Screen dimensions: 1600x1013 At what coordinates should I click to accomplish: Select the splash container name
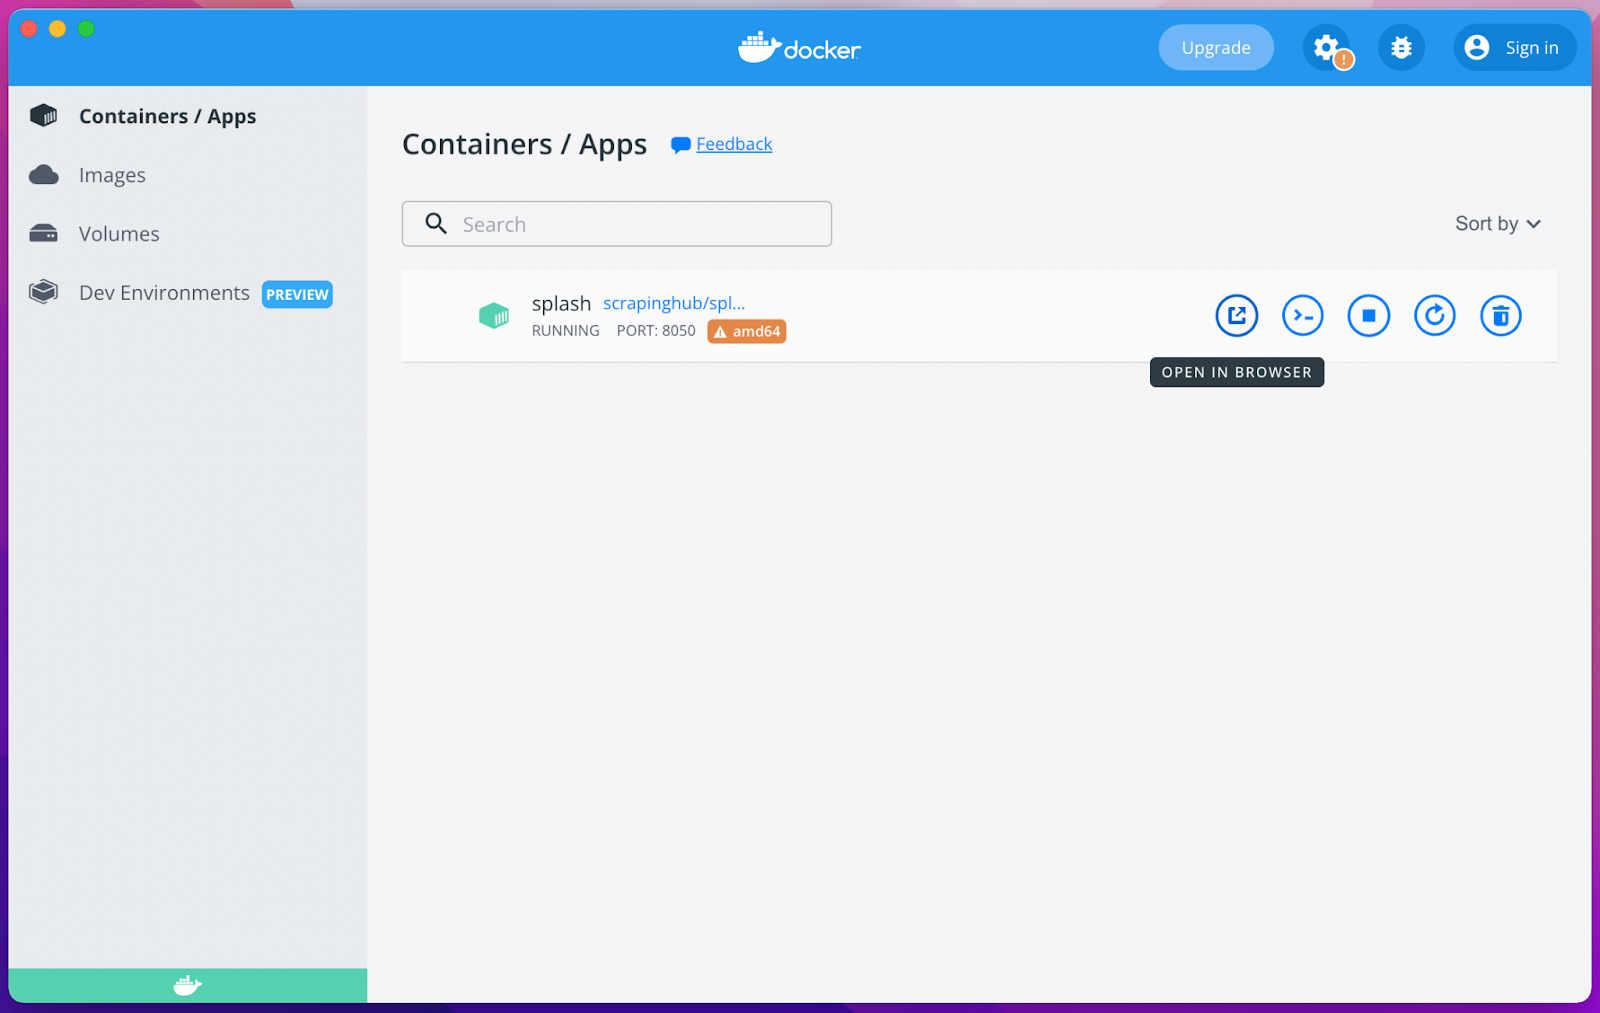561,303
